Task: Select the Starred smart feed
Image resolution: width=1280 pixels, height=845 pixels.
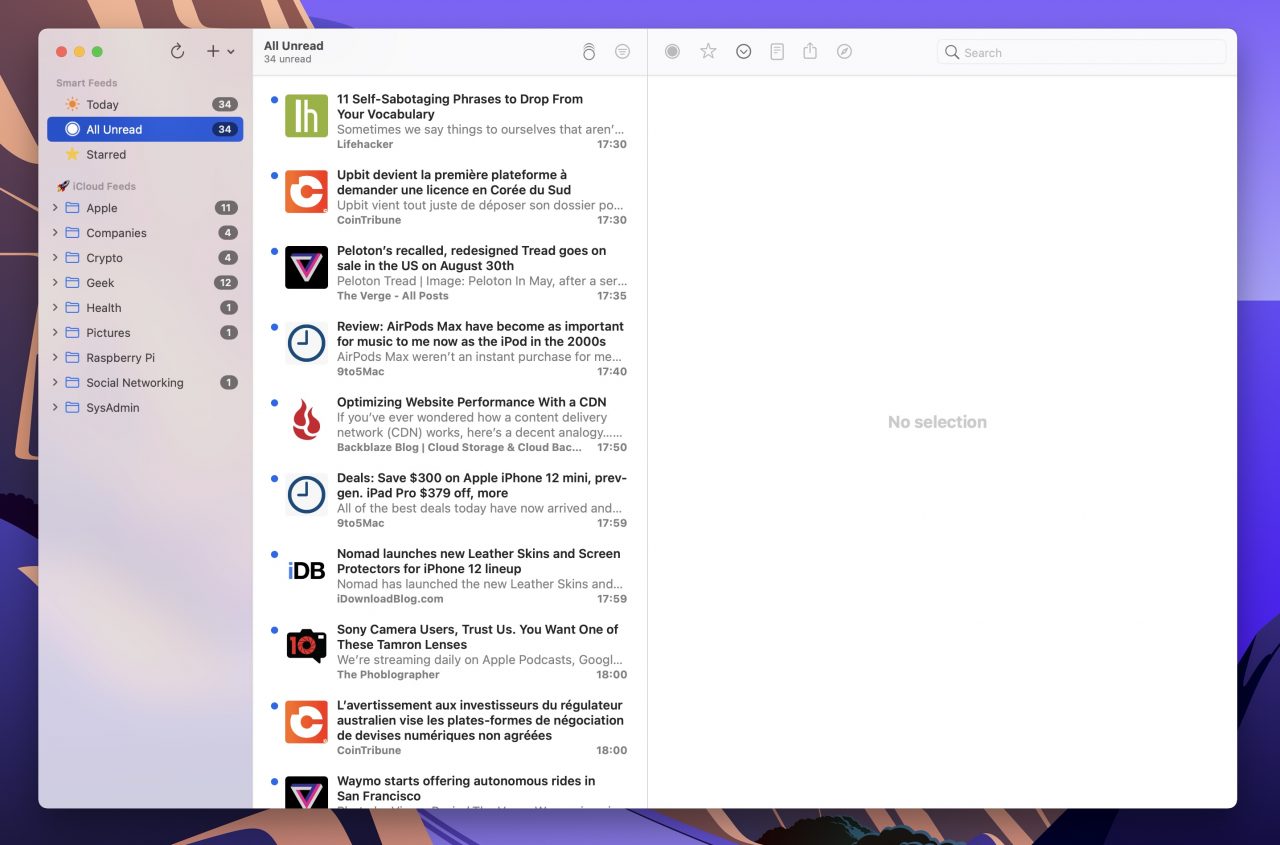Action: tap(145, 154)
